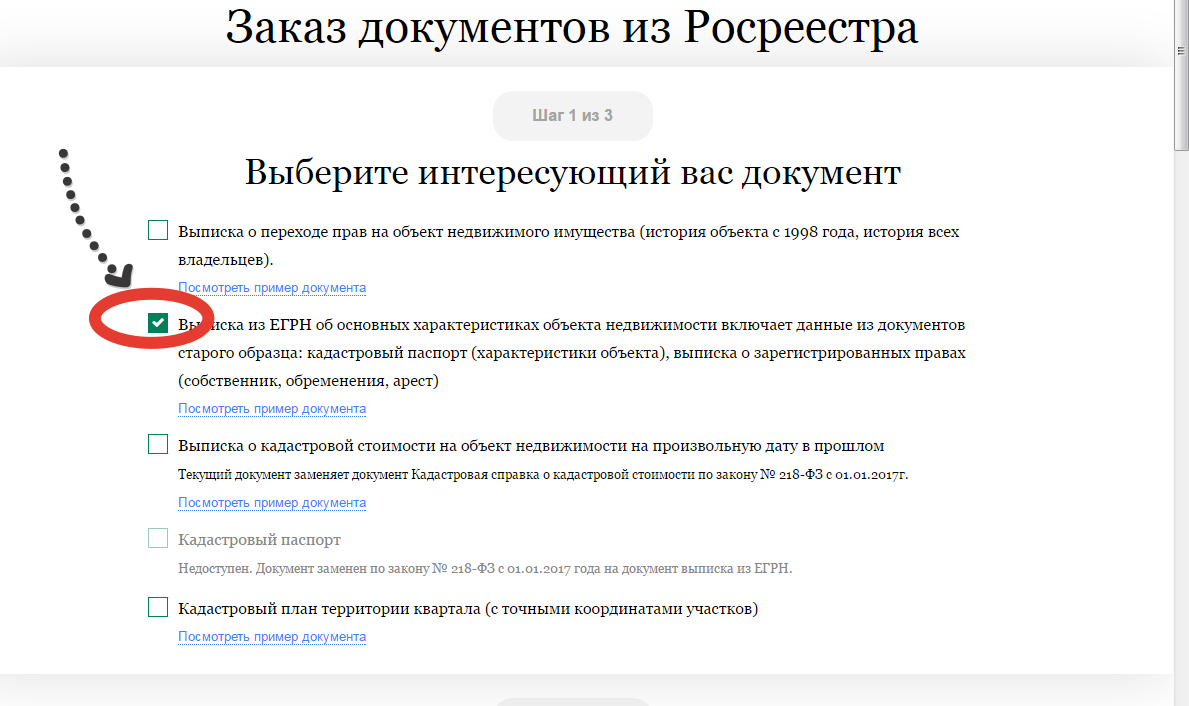
Task: Click the 'Недоступен. Документ заменен' note
Action: point(485,569)
